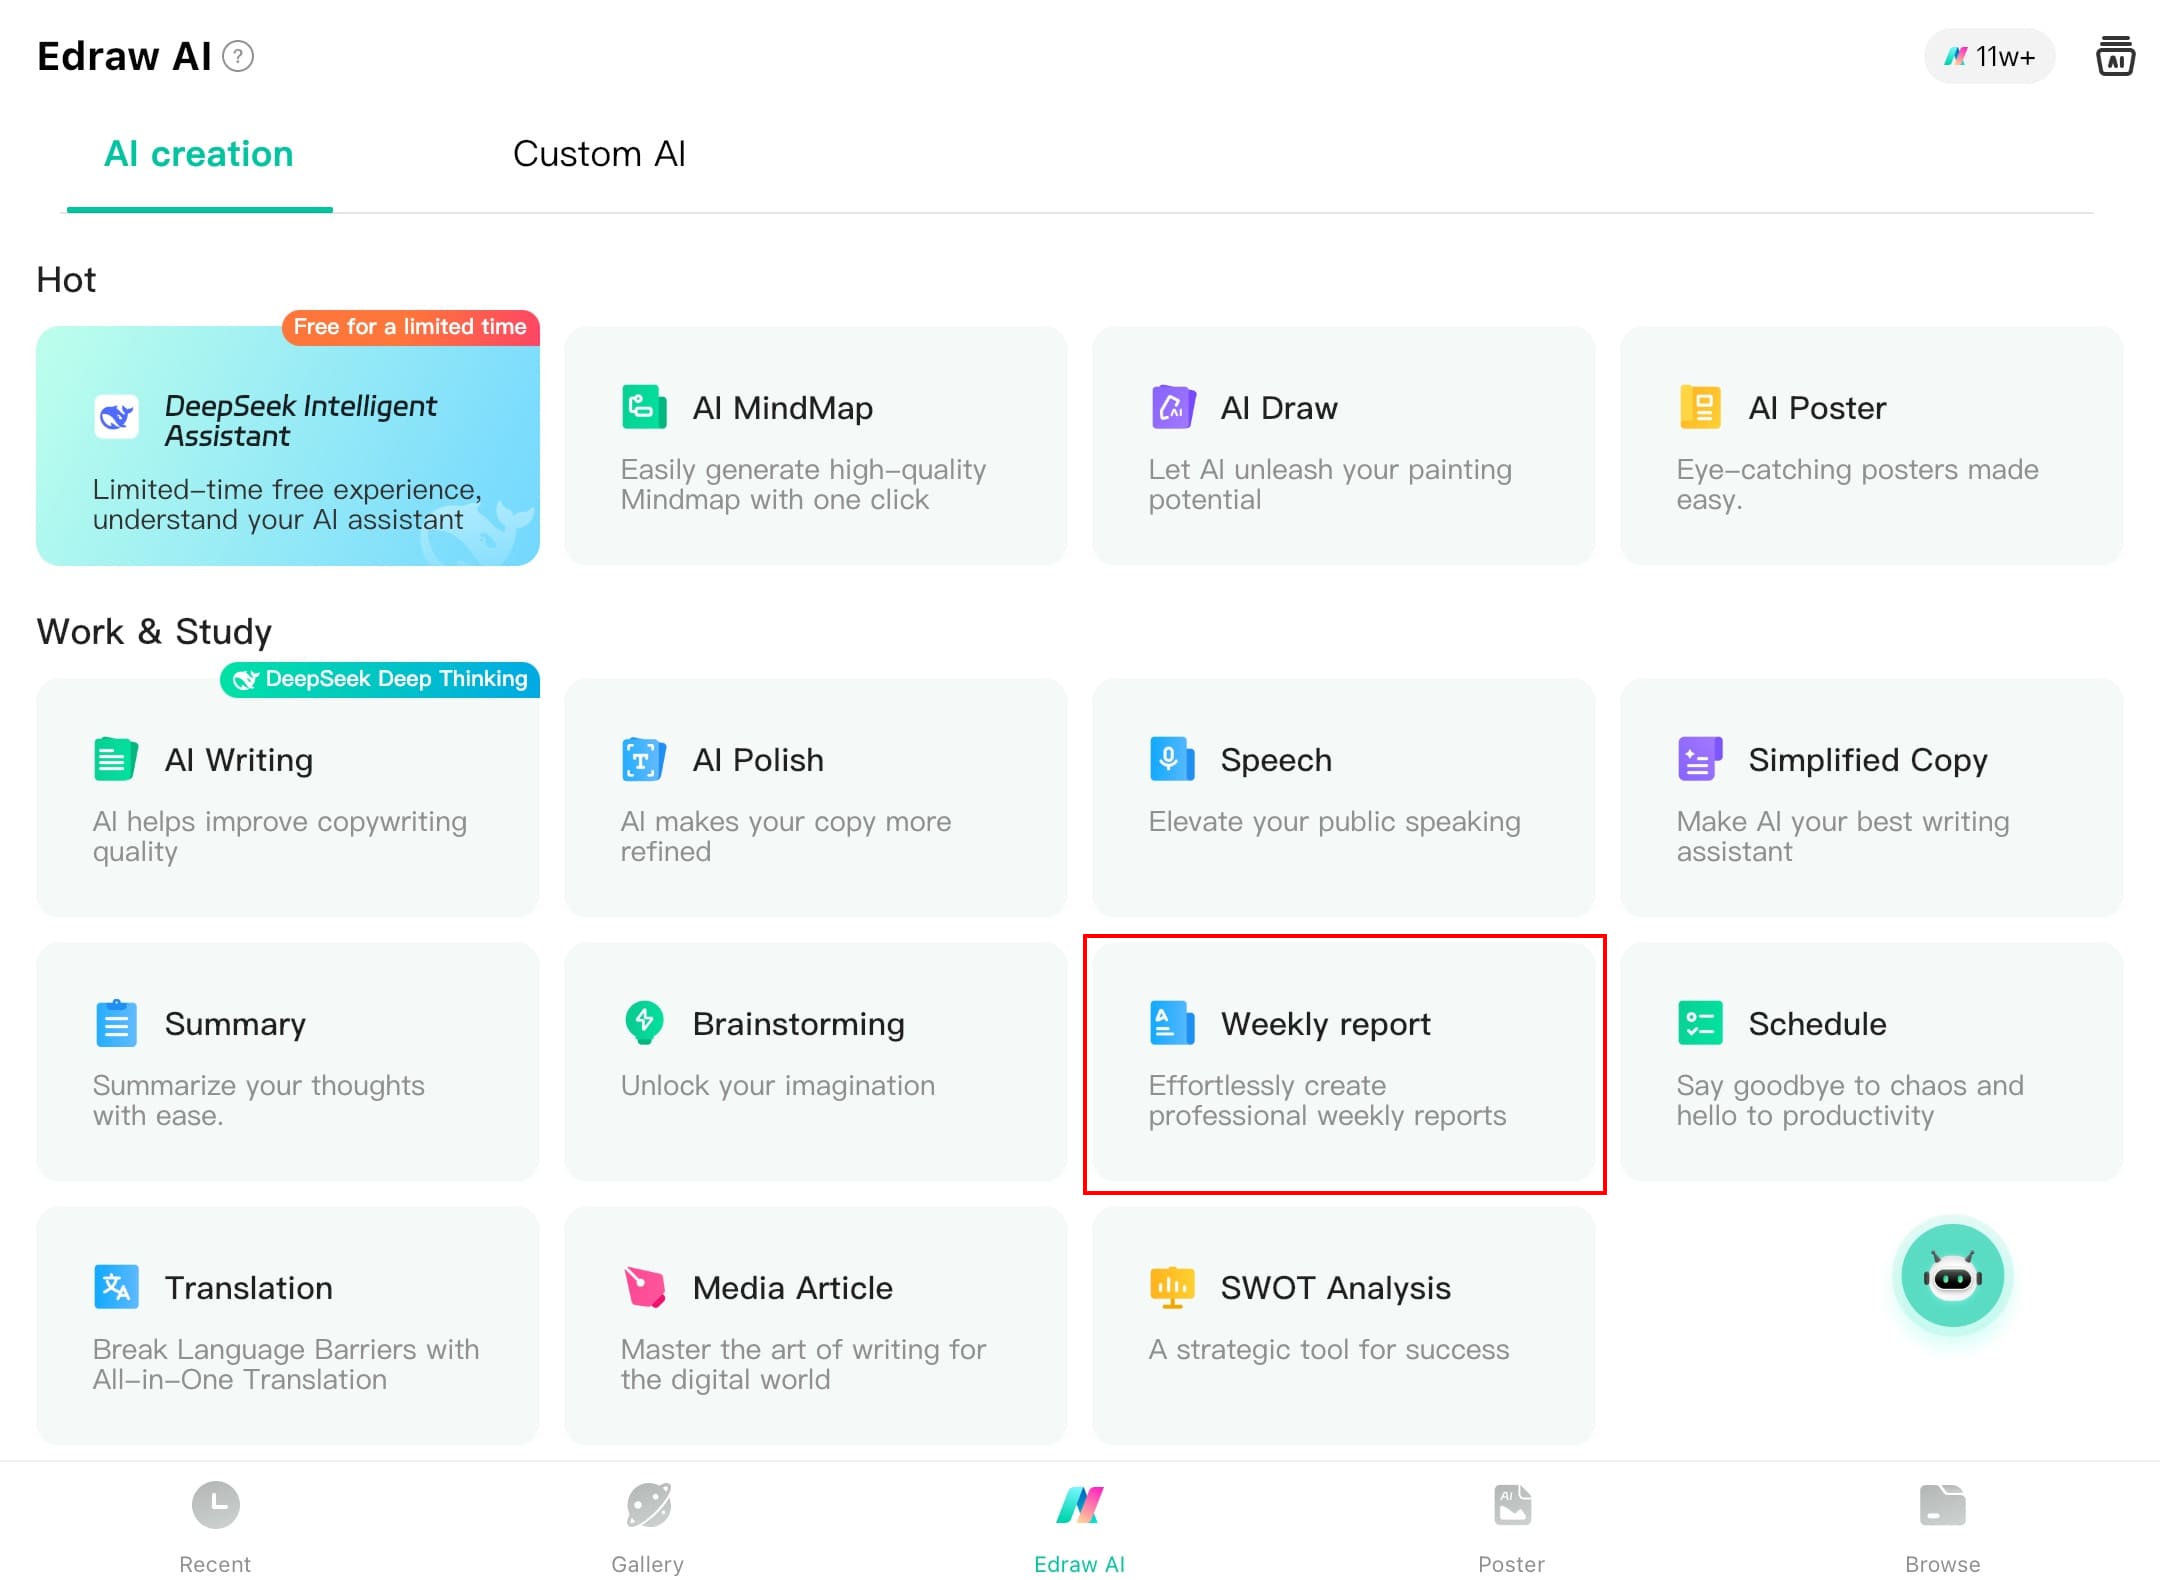The width and height of the screenshot is (2160, 1580).
Task: Switch to the Custom AI tab
Action: pyautogui.click(x=599, y=154)
